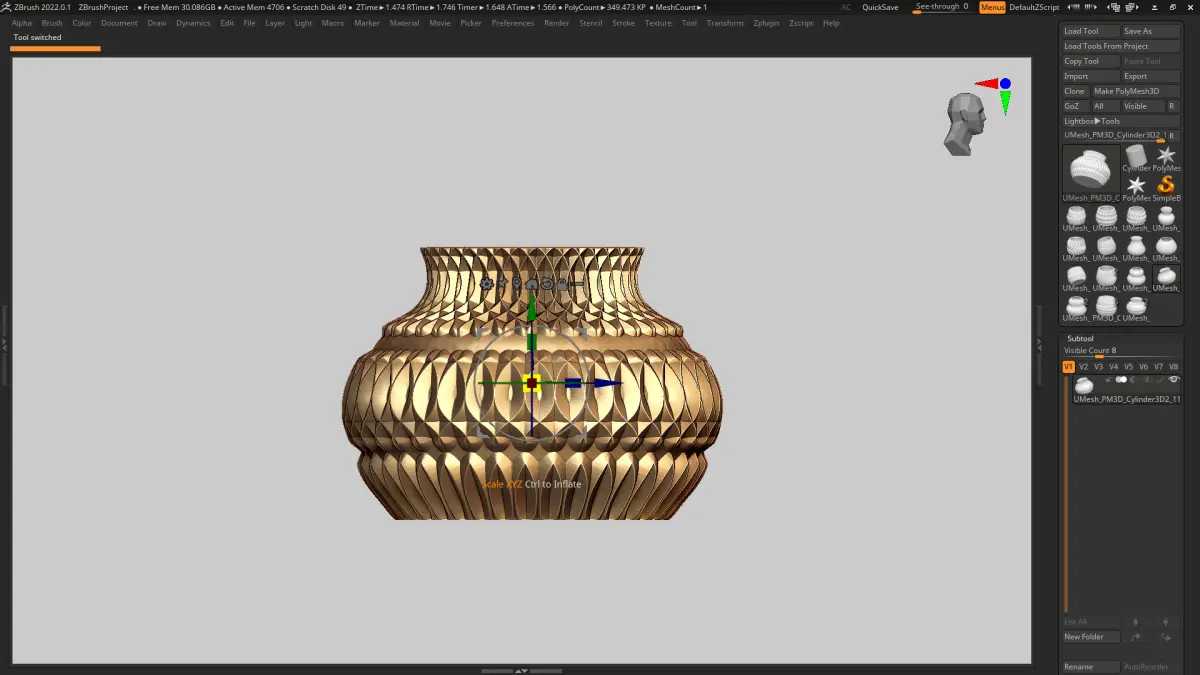1200x675 pixels.
Task: Click the move-subtool-up arrow beside List All
Action: click(1135, 622)
